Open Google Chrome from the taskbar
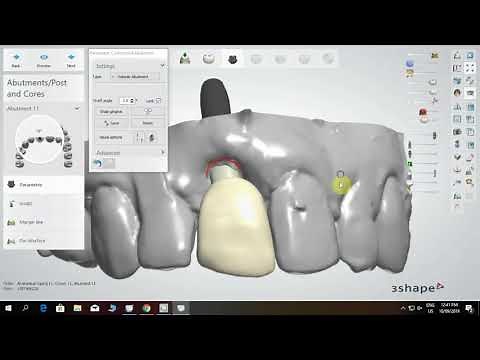 tap(146, 308)
